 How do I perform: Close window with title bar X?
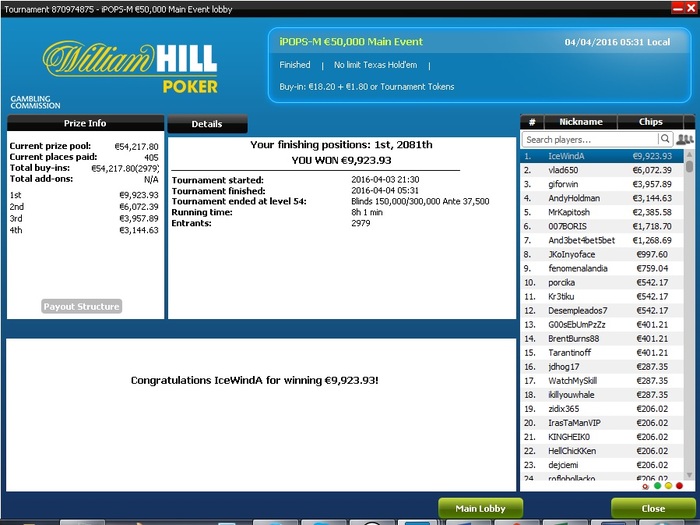pos(691,8)
